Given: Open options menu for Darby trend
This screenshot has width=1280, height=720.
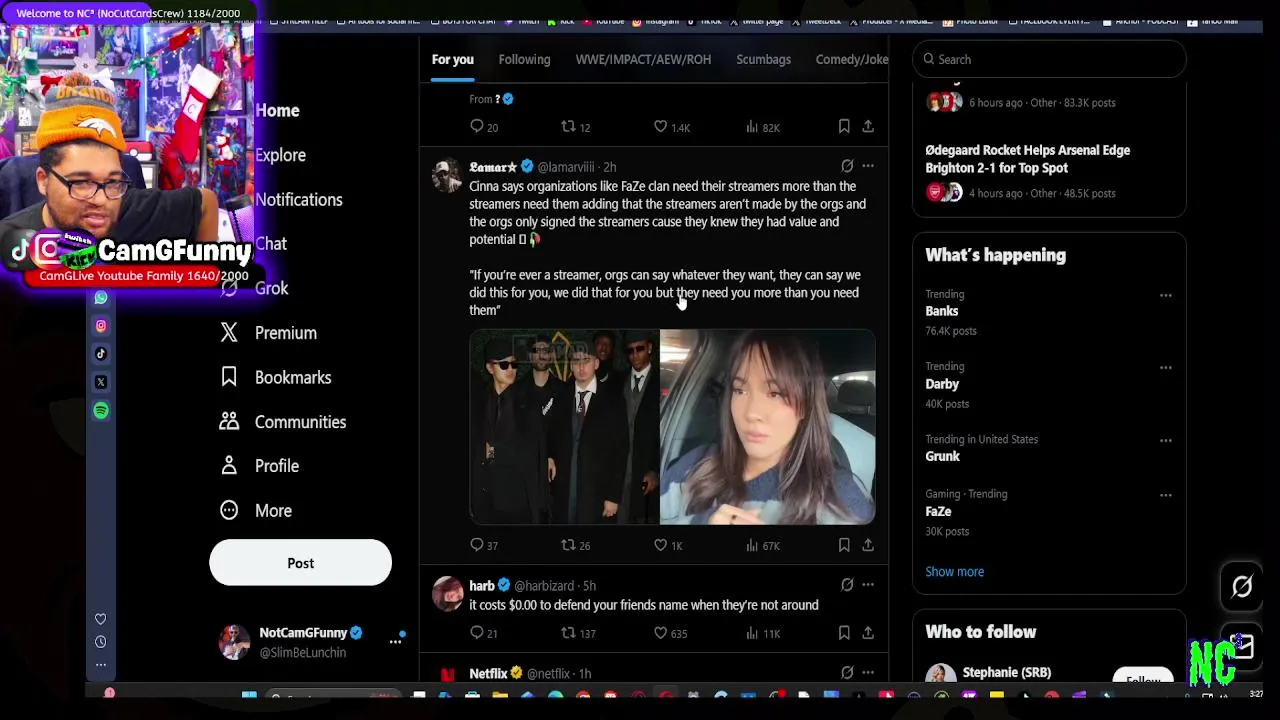Looking at the screenshot, I should point(1165,368).
